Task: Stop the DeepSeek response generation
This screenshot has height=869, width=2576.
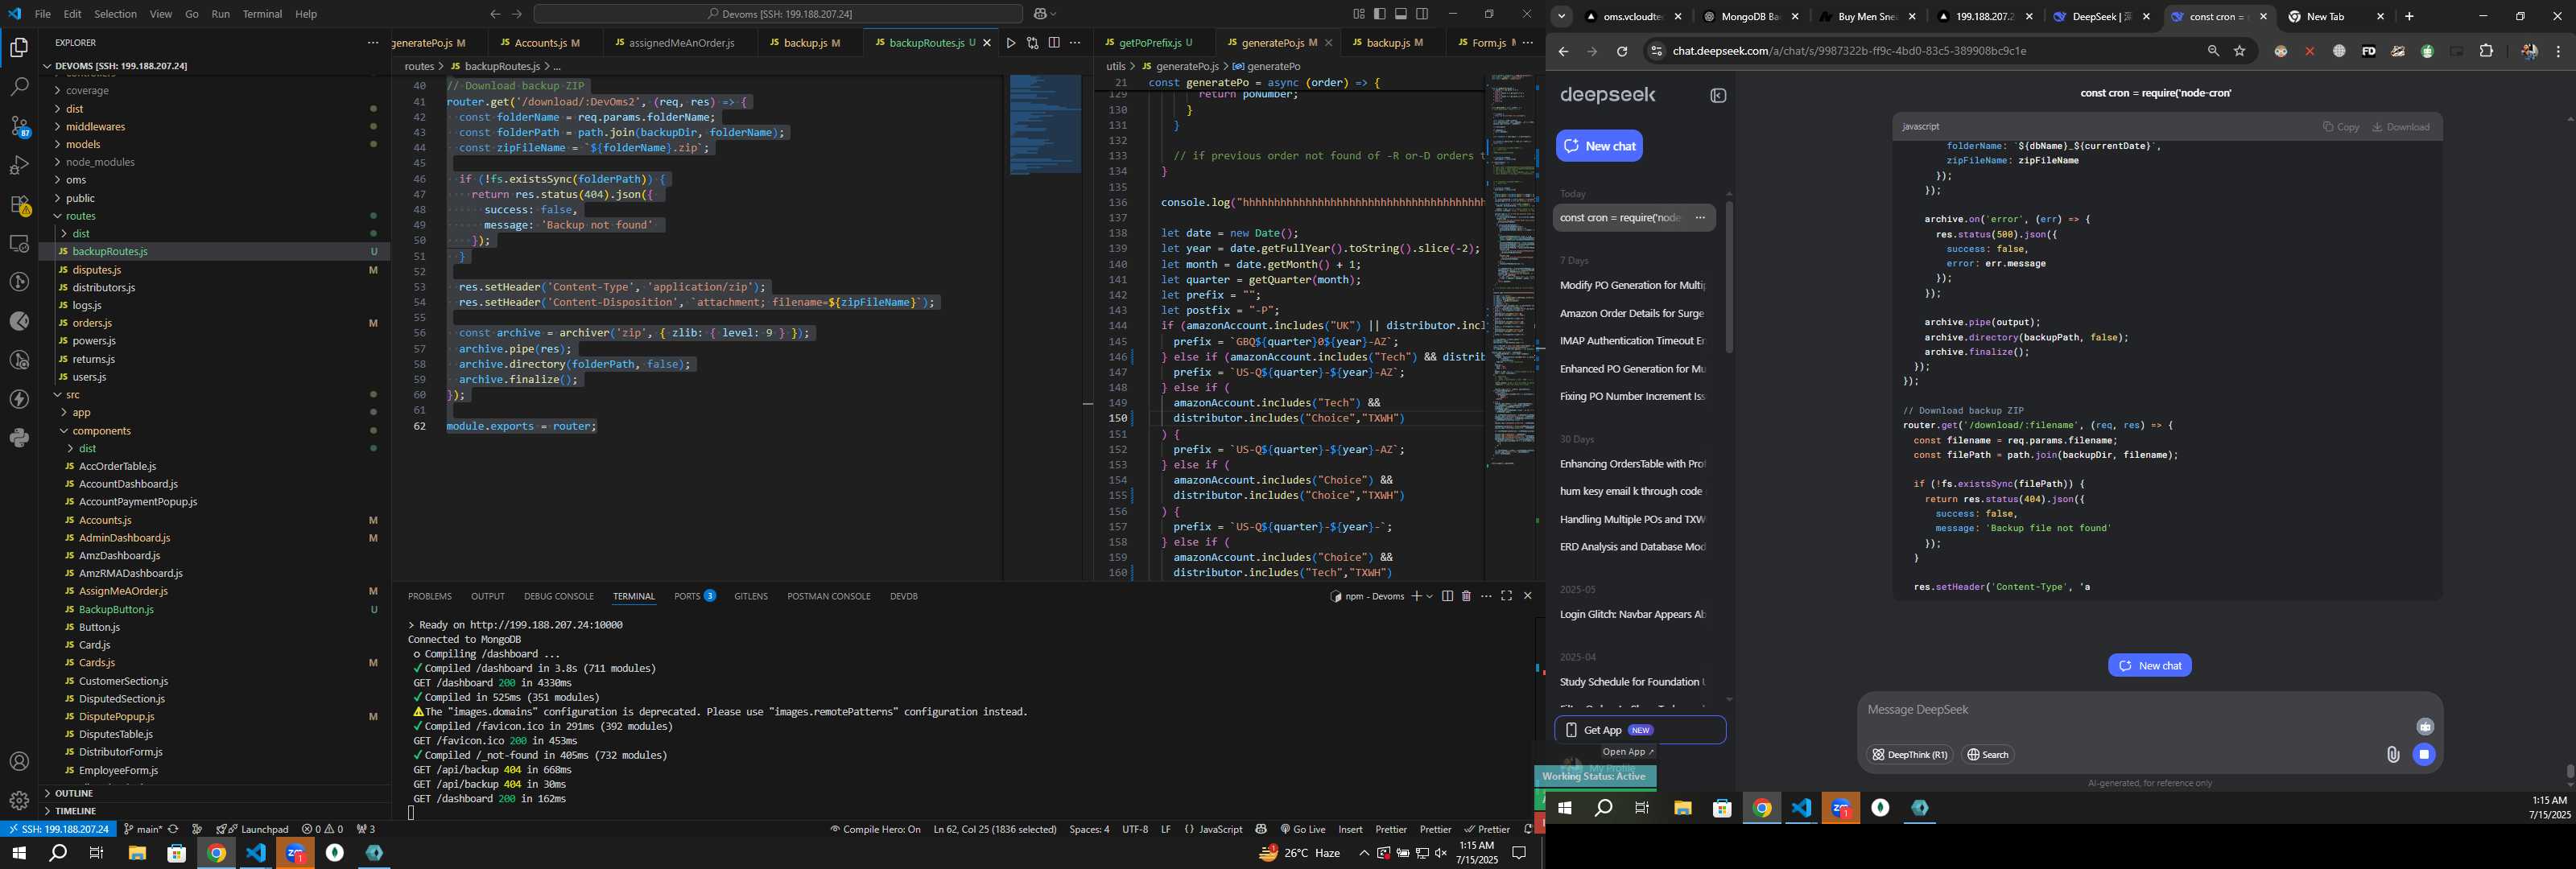Action: [2424, 755]
